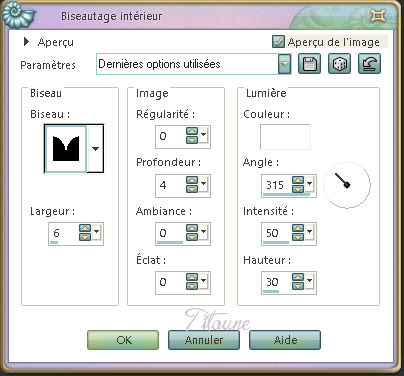
Task: Click into the Éclat value field
Action: tap(171, 282)
